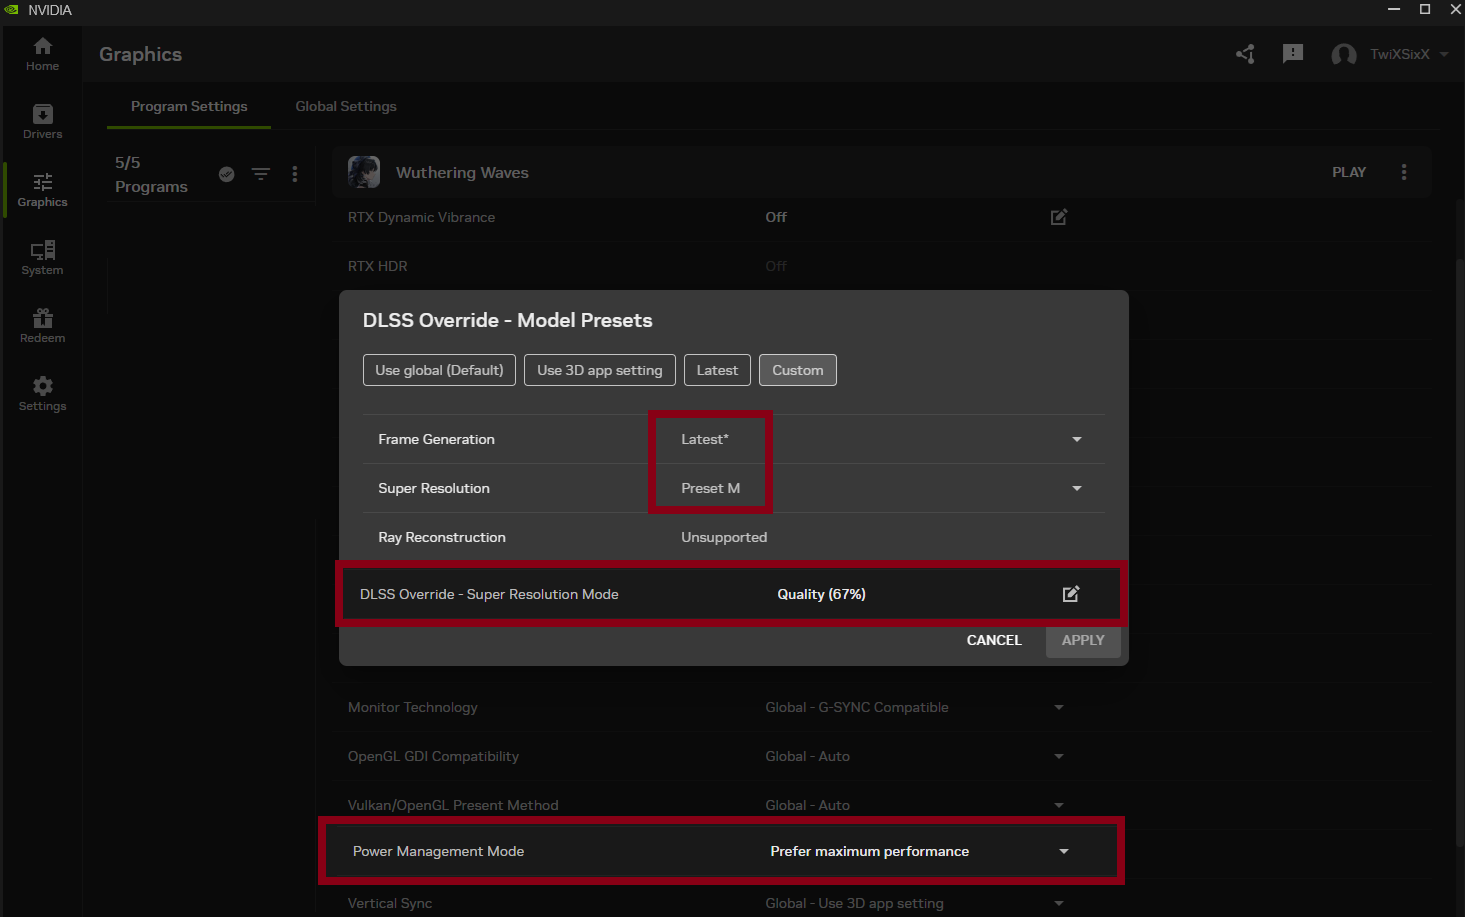Switch to the Program Settings tab
The height and width of the screenshot is (917, 1465).
189,106
